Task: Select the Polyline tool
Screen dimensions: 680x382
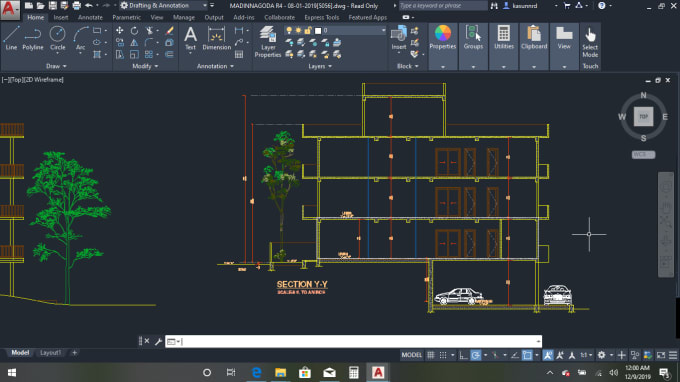Action: click(x=33, y=38)
